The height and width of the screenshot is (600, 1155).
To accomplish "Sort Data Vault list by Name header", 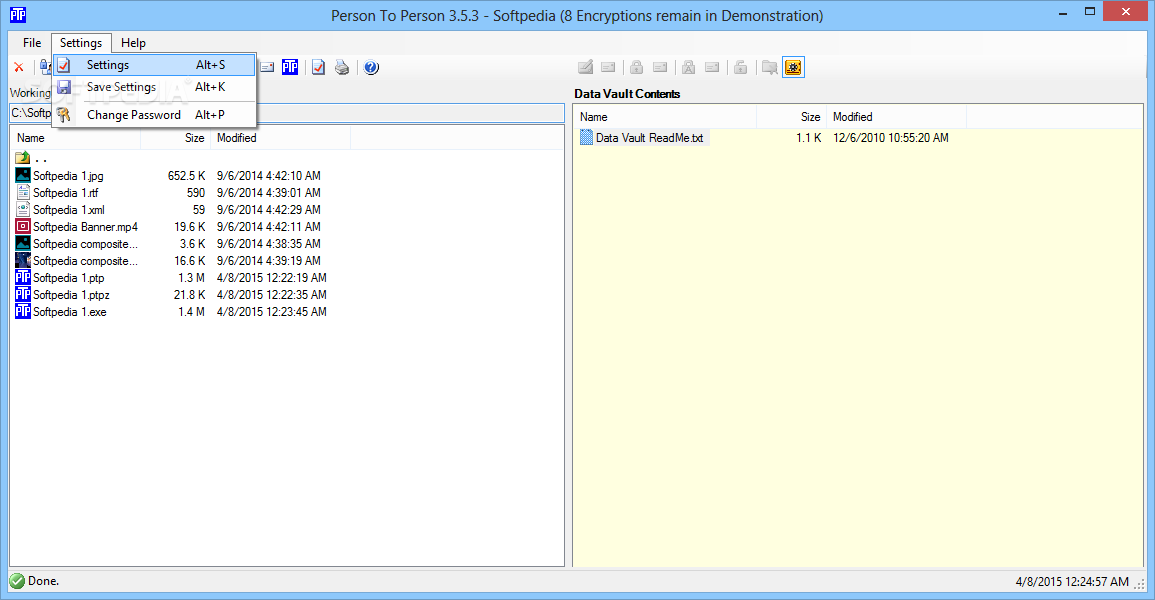I will pos(665,116).
